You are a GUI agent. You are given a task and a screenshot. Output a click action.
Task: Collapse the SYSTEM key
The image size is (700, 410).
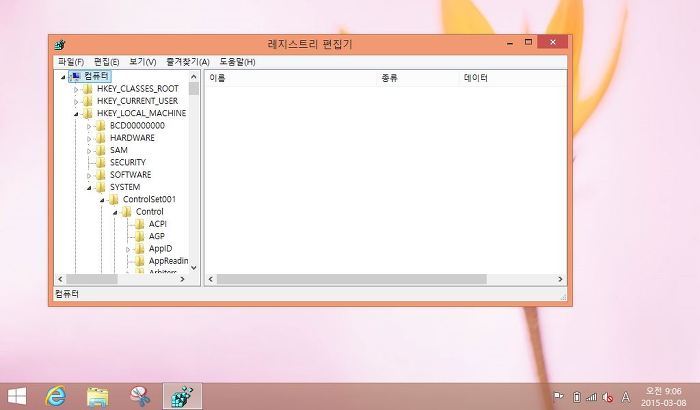coord(89,188)
